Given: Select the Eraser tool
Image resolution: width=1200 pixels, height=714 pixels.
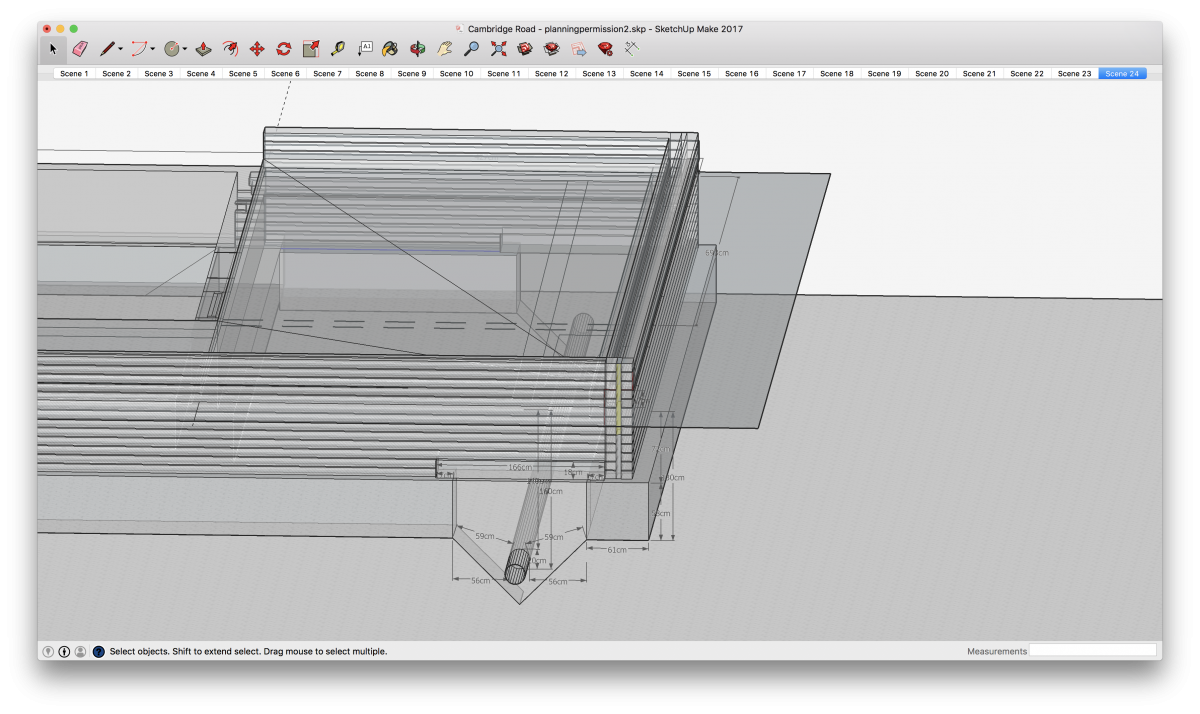Looking at the screenshot, I should [79, 47].
